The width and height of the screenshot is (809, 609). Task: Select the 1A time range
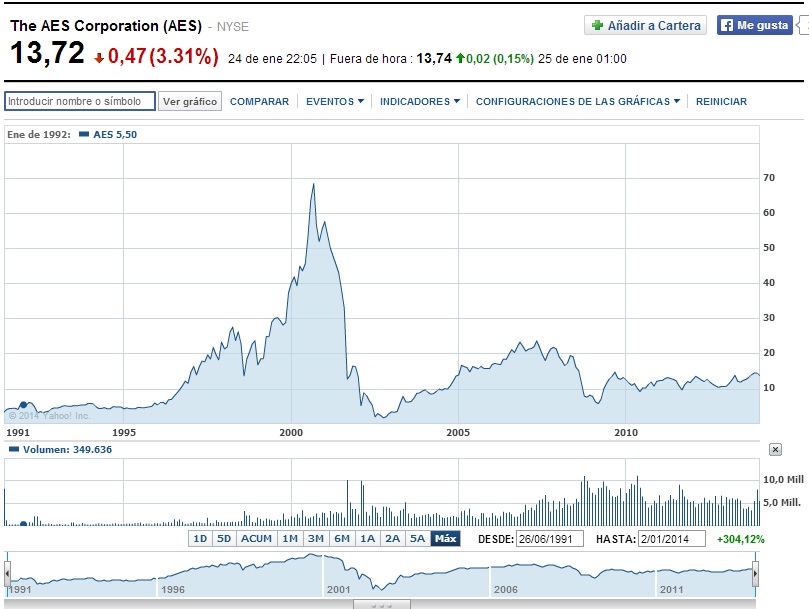click(x=367, y=539)
